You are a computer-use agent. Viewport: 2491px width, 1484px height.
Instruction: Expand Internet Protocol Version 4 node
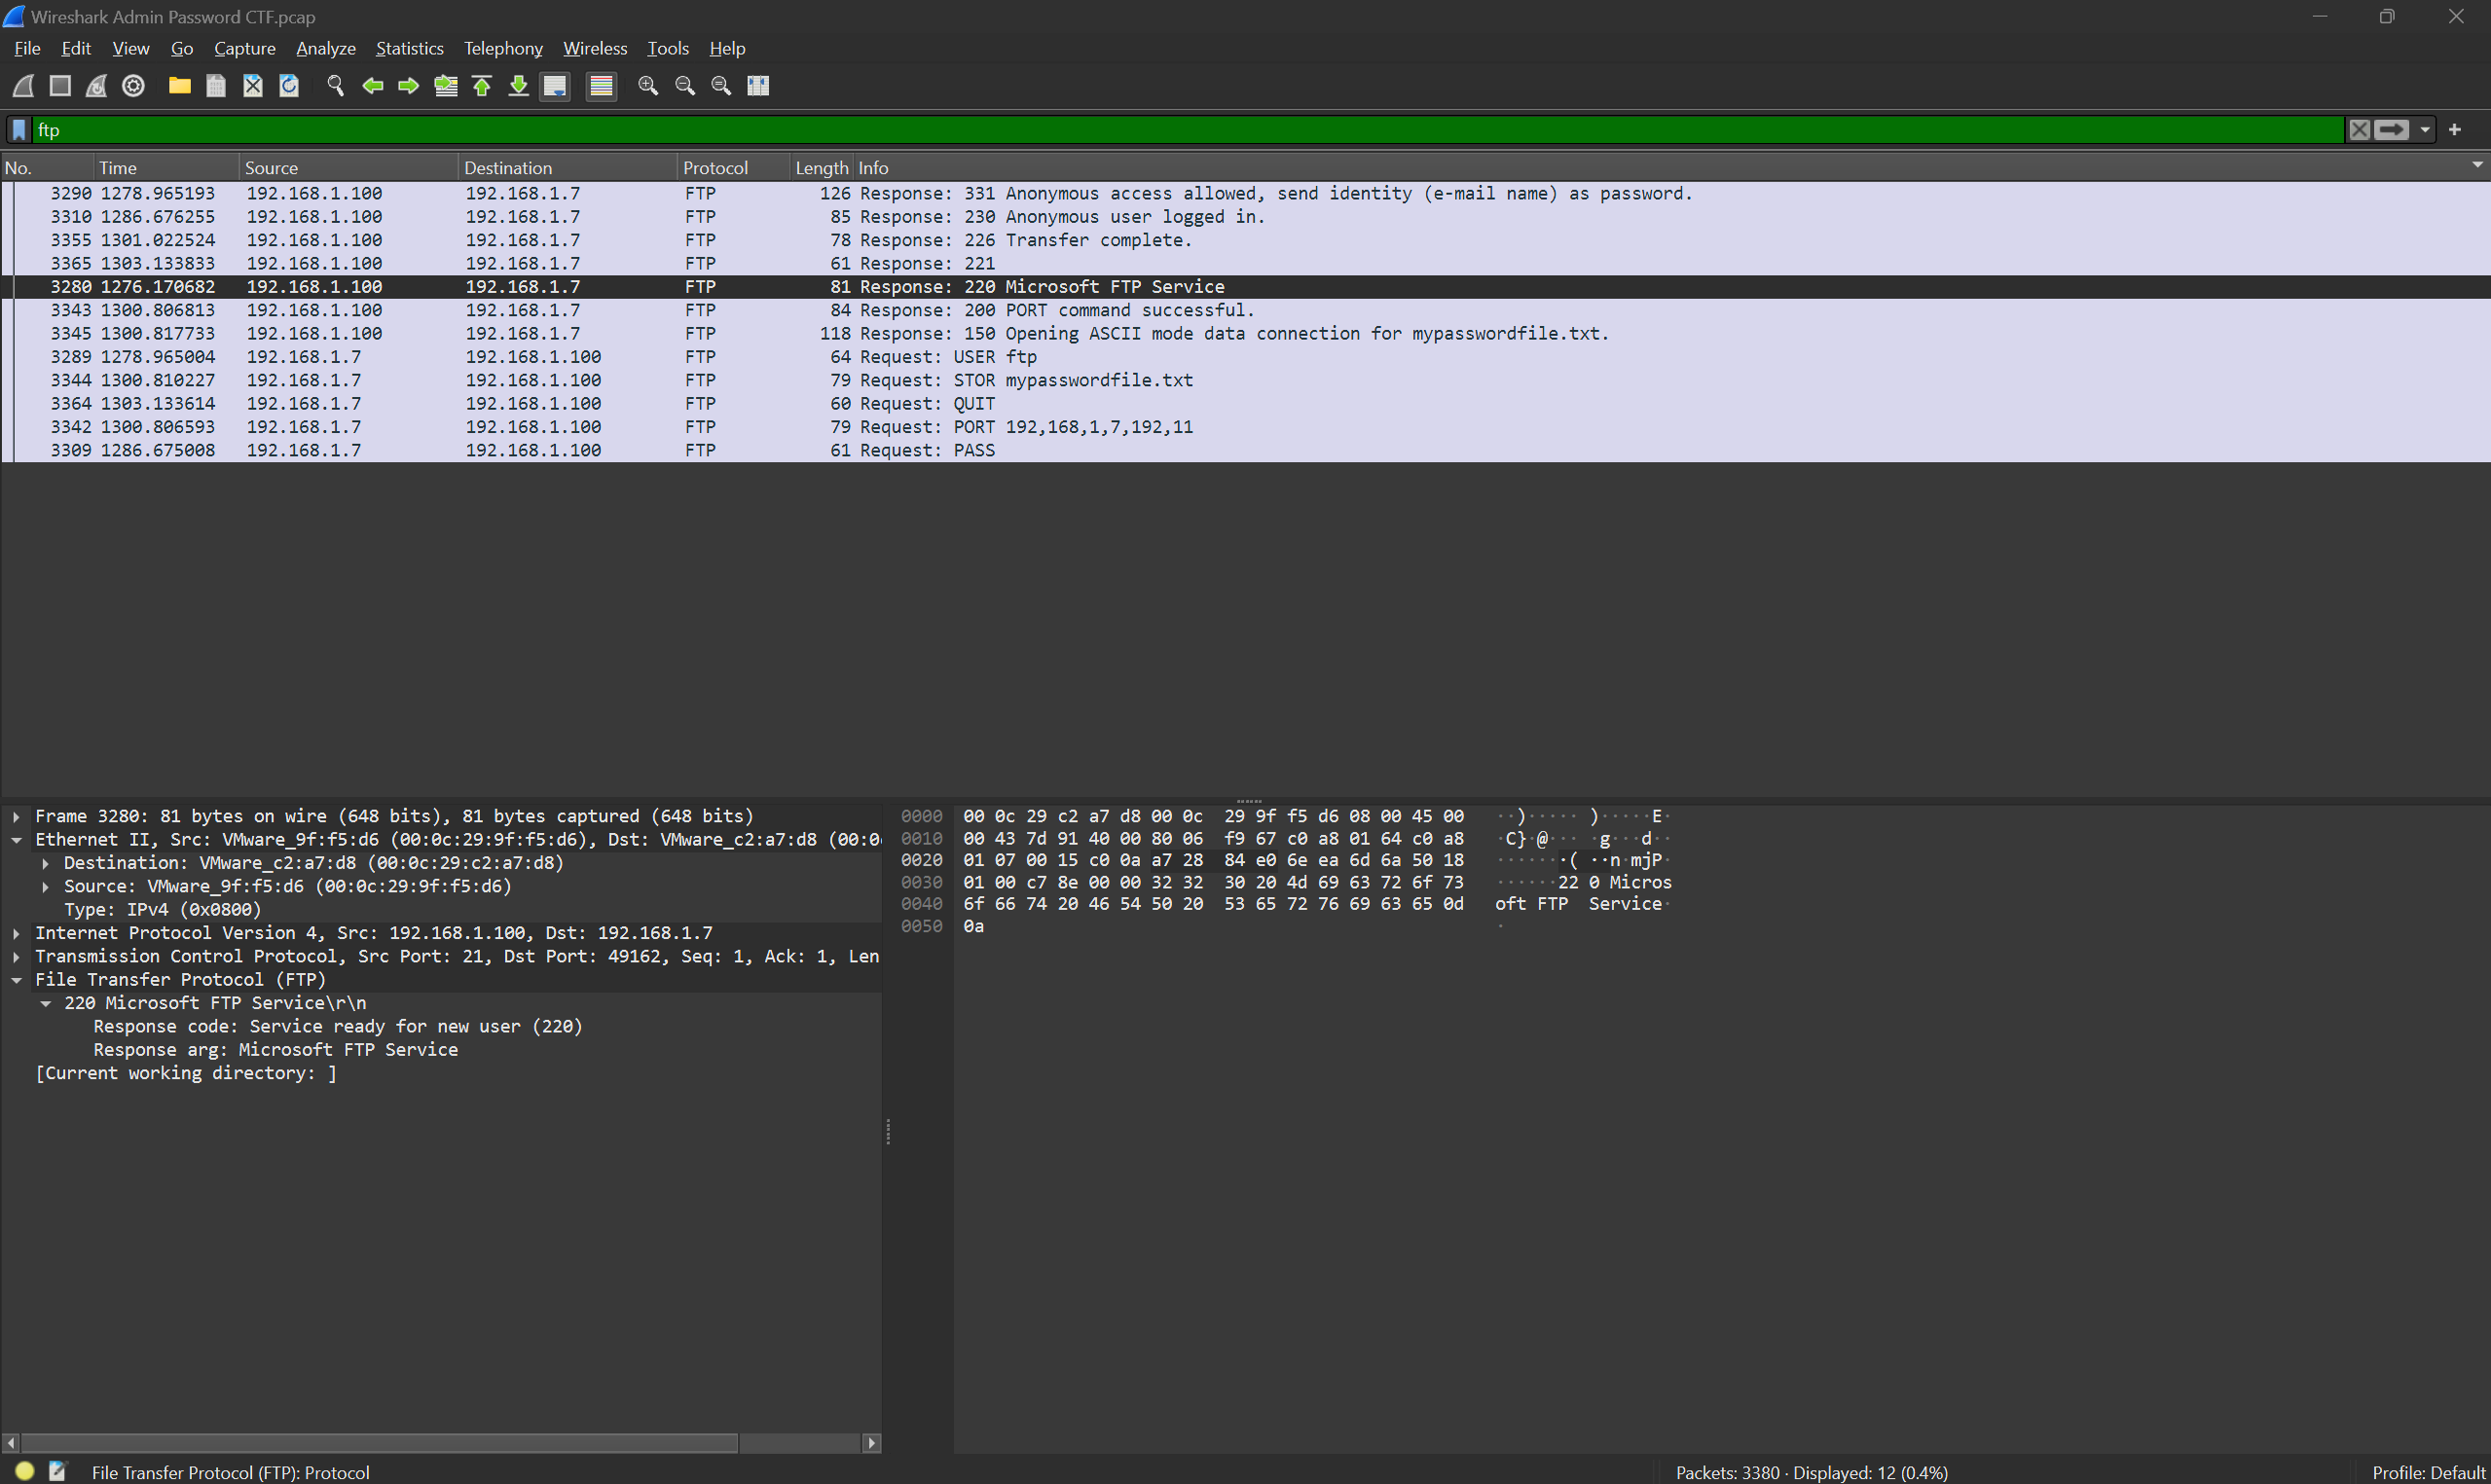[17, 933]
